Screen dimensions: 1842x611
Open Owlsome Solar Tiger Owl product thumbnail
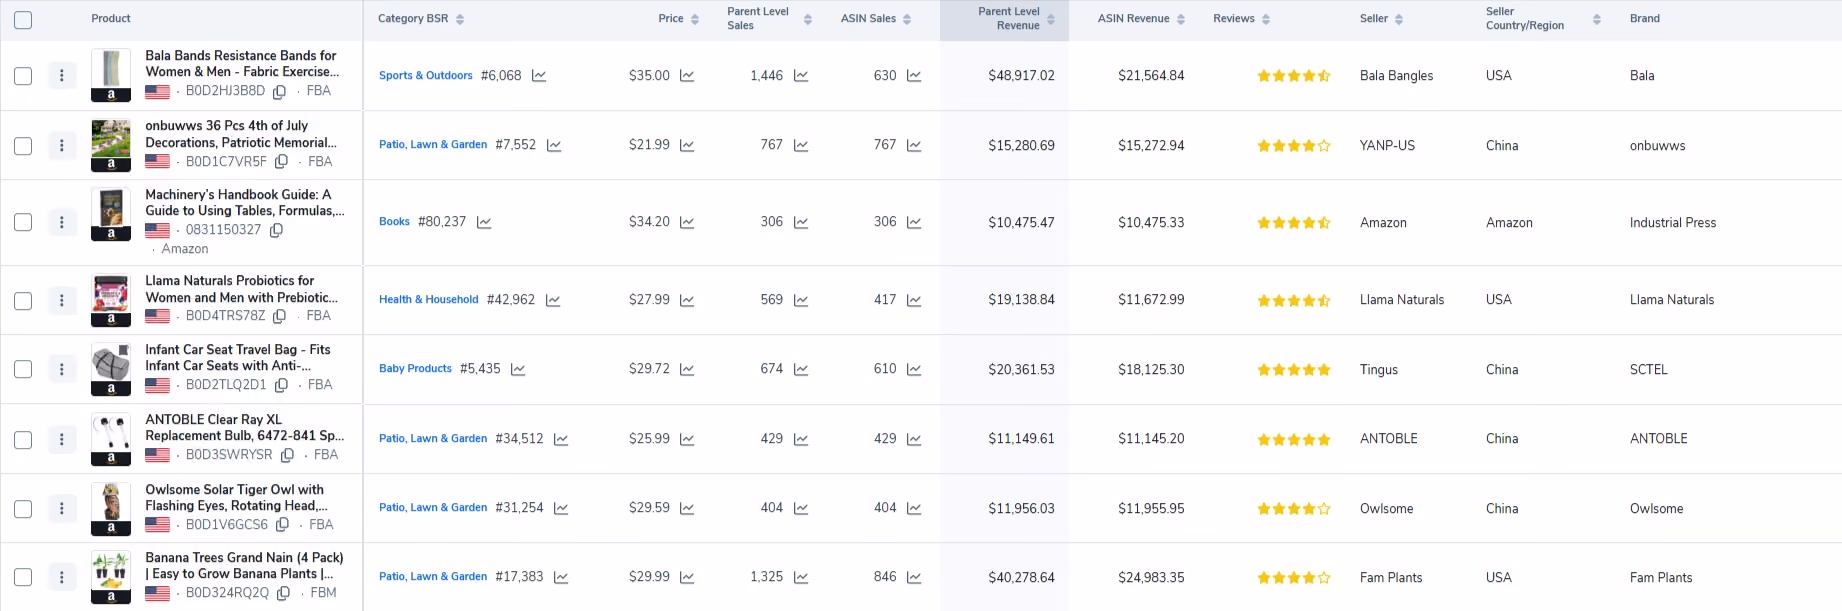coord(111,509)
